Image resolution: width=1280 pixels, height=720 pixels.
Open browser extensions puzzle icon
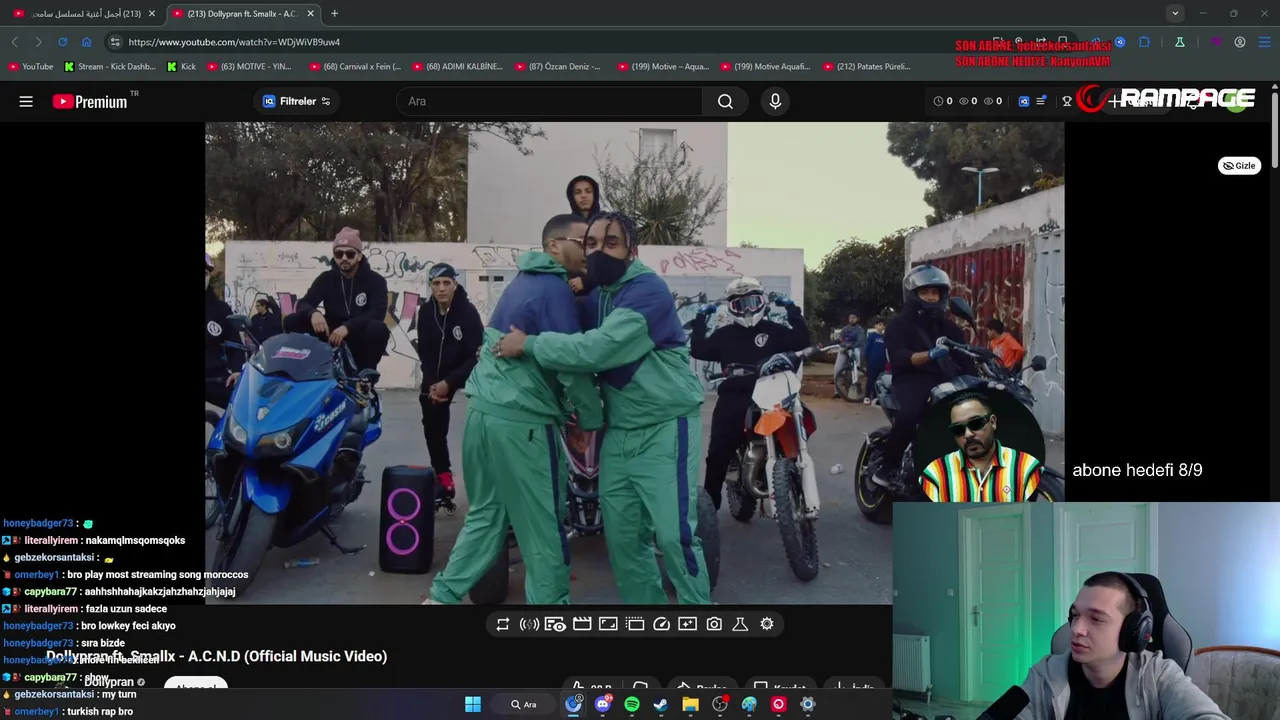[x=1145, y=42]
